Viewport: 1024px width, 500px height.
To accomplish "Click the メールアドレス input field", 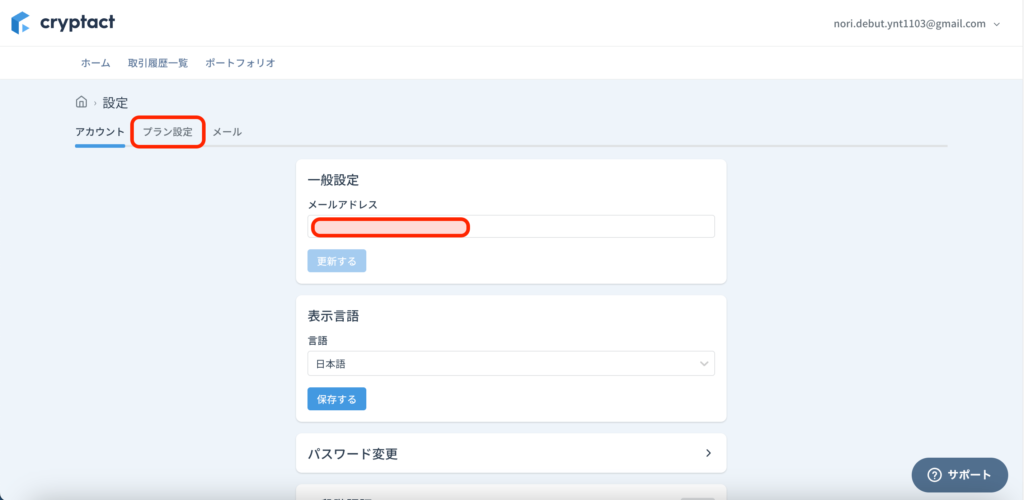I will (511, 227).
